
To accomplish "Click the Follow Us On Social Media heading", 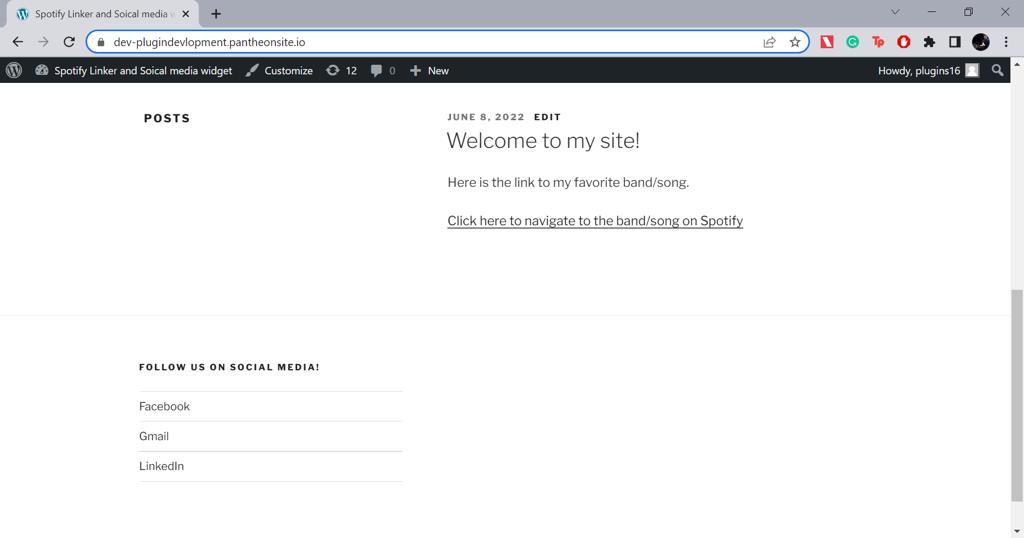I will (229, 367).
